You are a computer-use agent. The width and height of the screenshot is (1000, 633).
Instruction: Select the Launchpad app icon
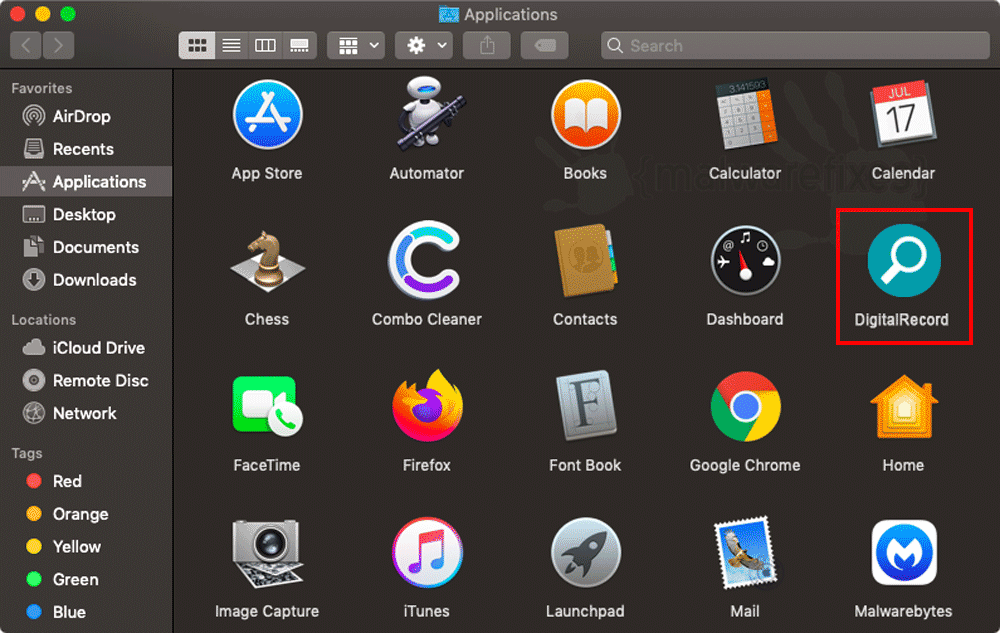point(585,552)
